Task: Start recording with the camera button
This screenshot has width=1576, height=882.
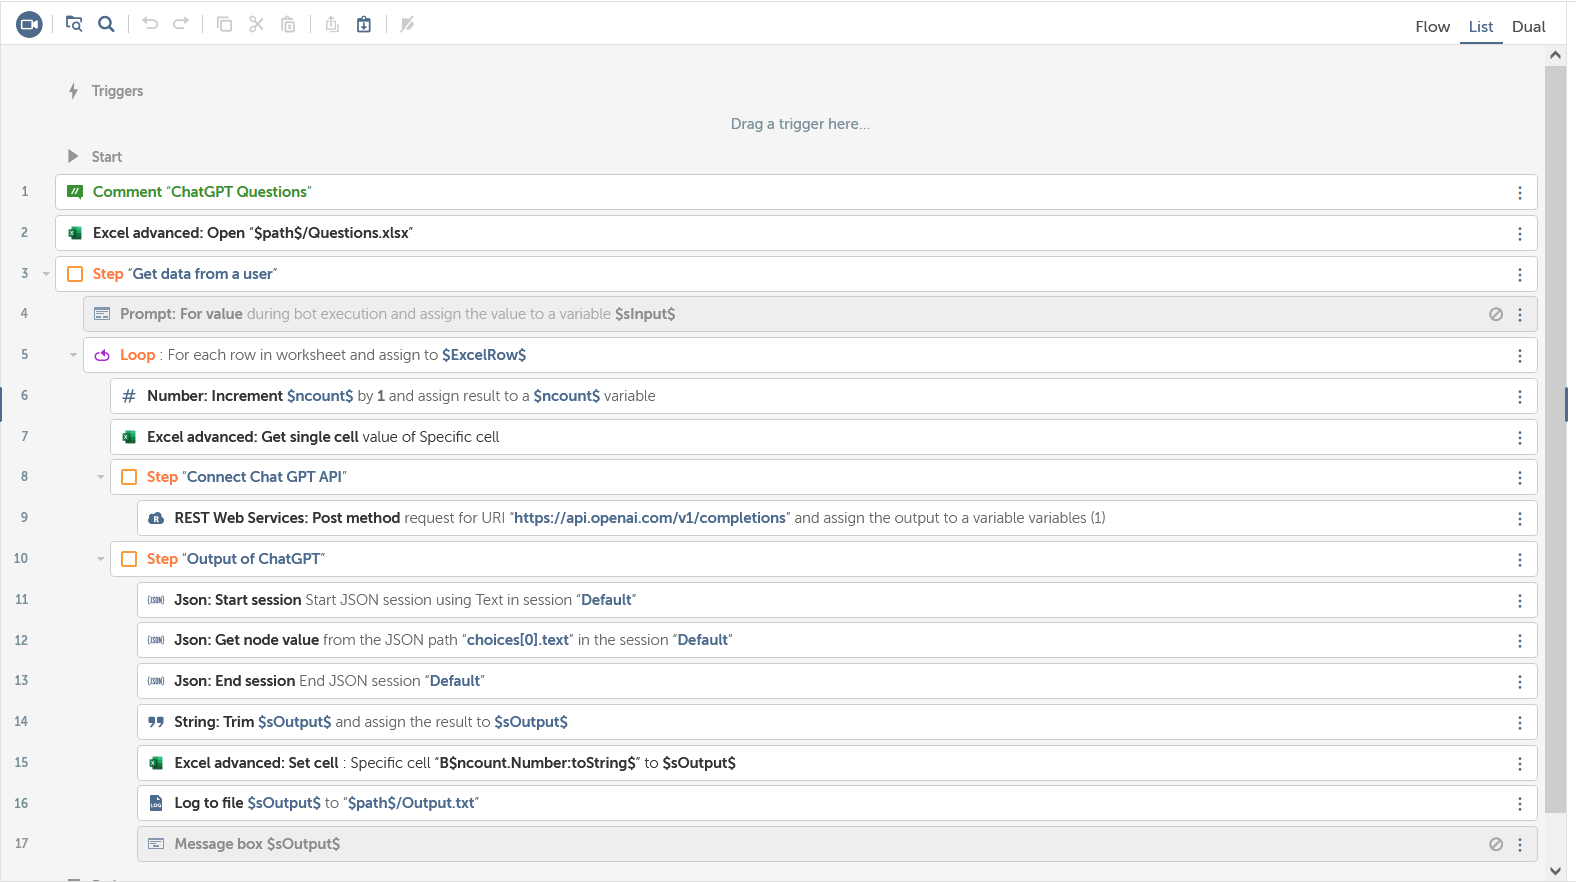Action: (29, 24)
